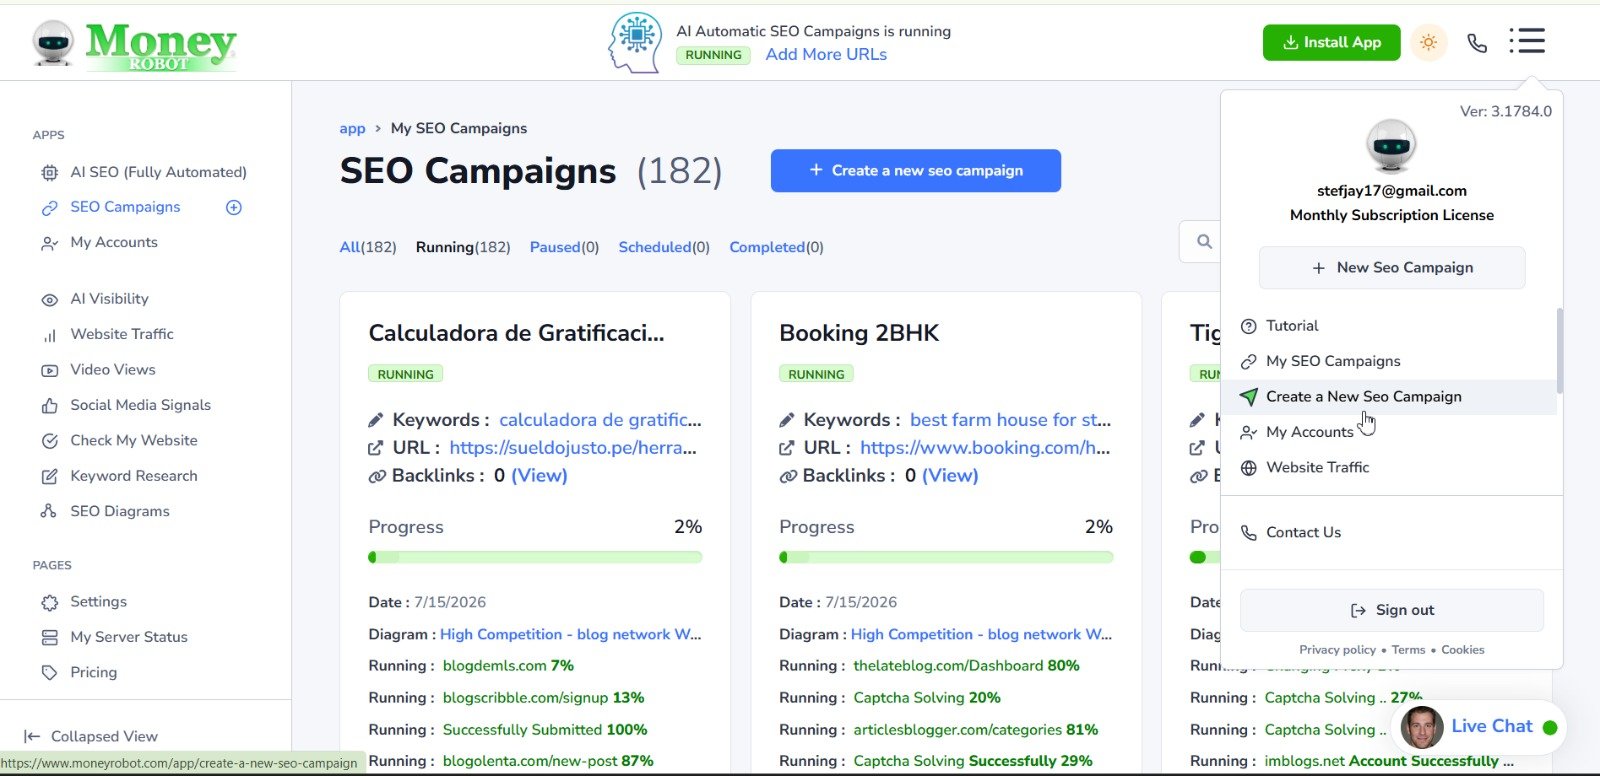Open the Calculadora de Gratificaci... campaign title
1600x776 pixels.
(516, 333)
